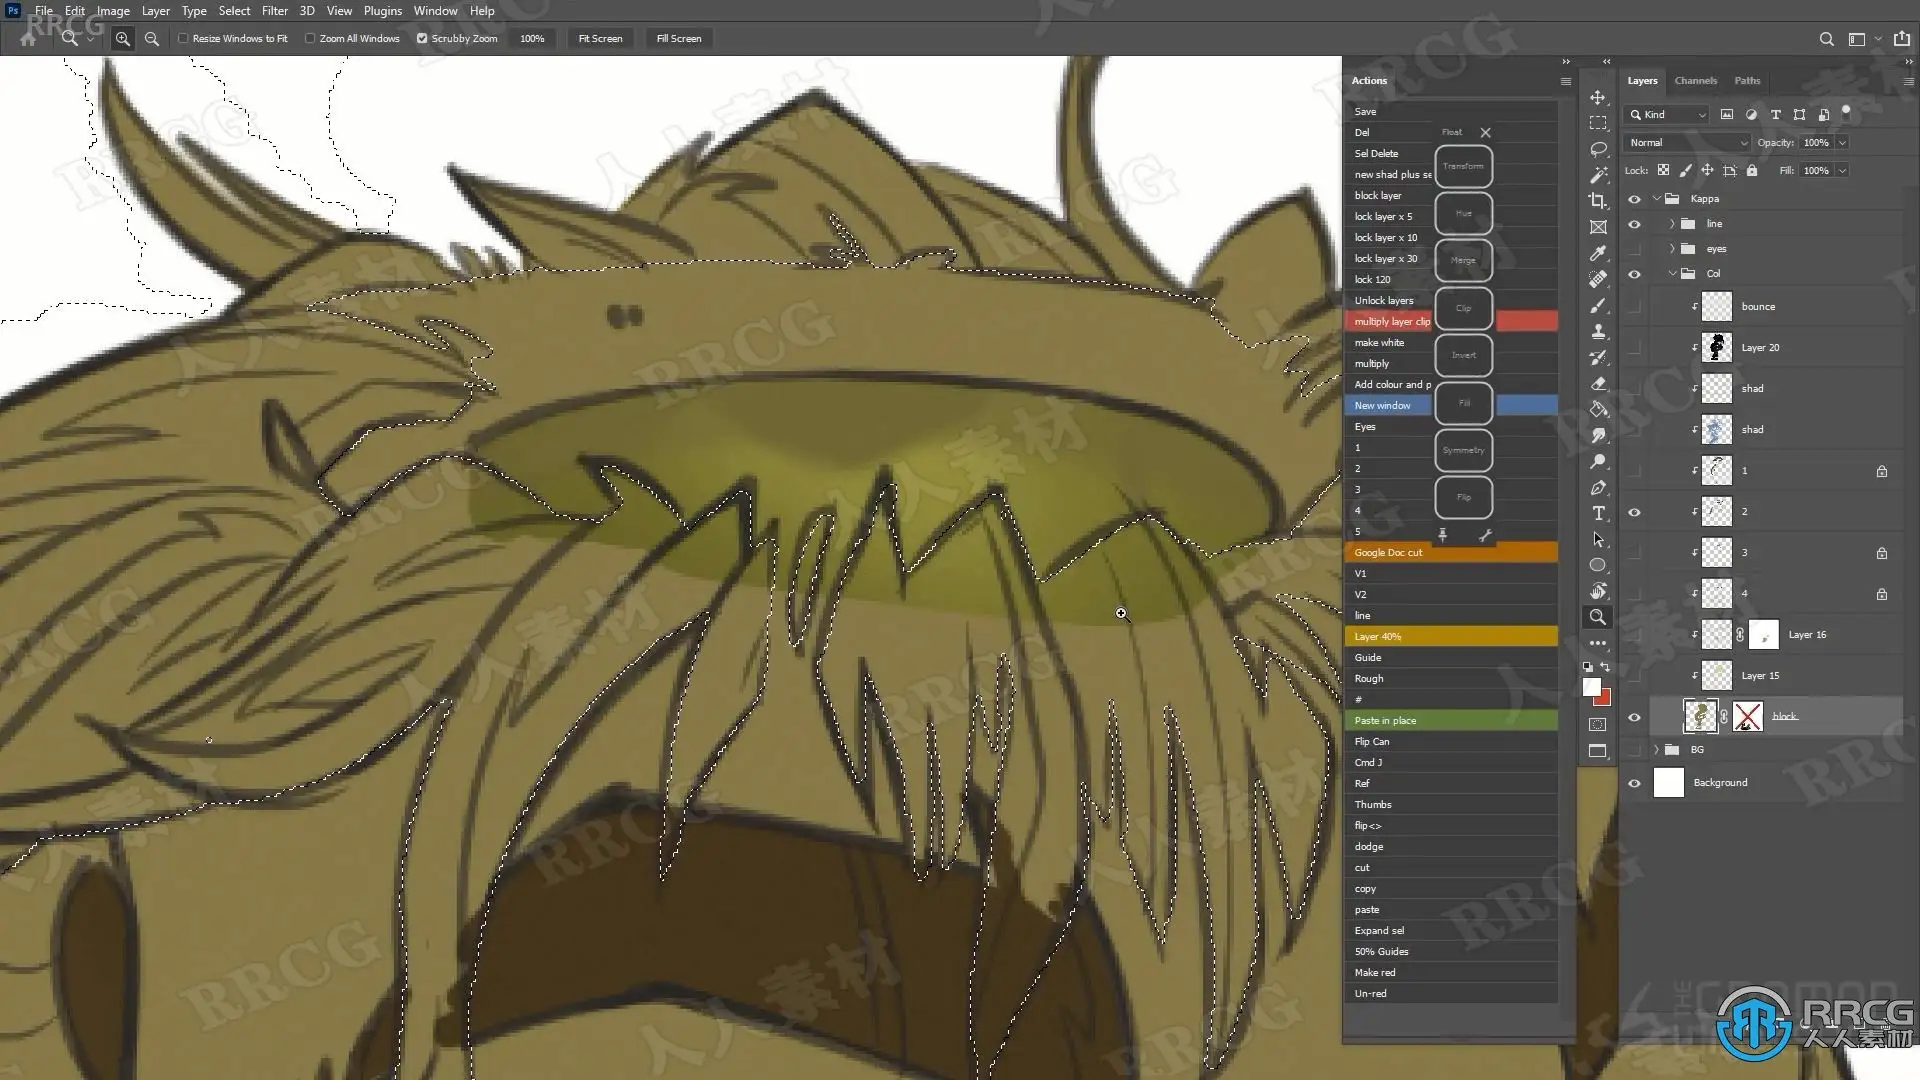Hide the Background layer visibility eye

[x=1634, y=783]
